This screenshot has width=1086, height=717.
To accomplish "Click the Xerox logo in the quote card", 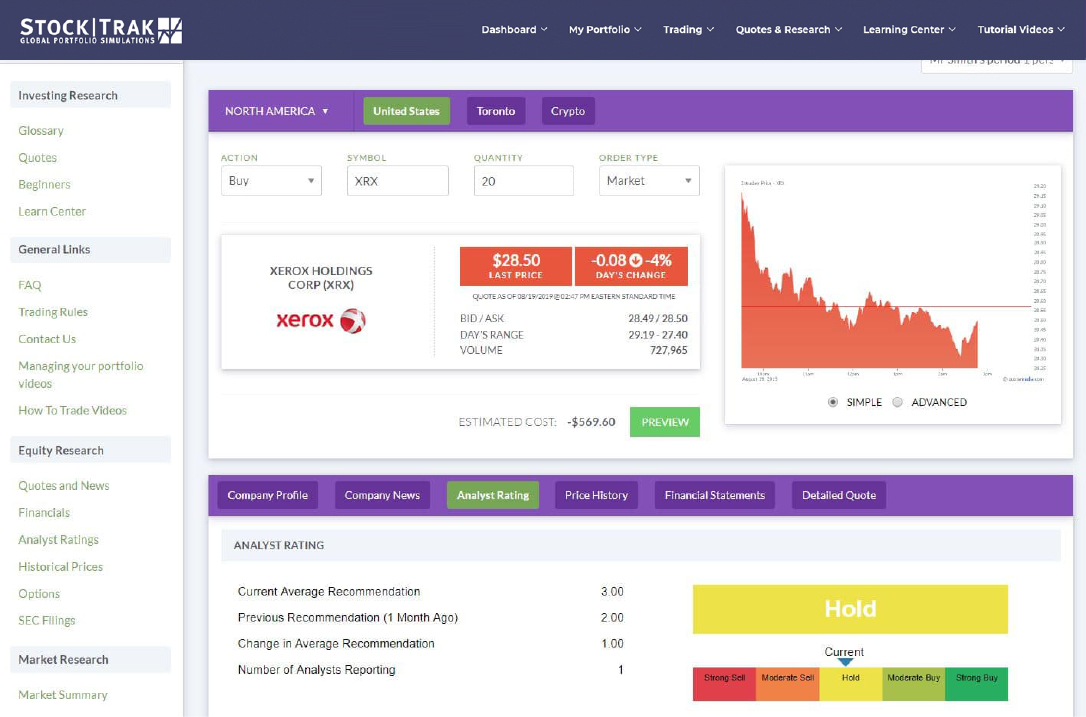I will click(321, 321).
